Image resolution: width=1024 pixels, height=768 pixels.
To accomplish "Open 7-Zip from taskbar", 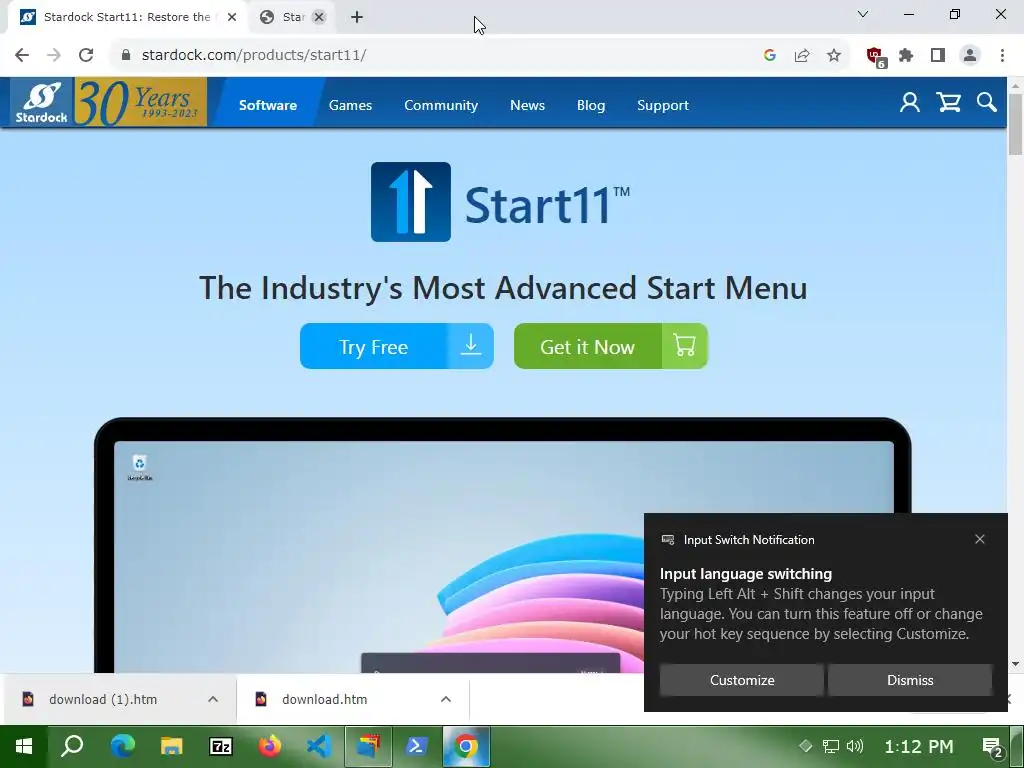I will [x=221, y=746].
